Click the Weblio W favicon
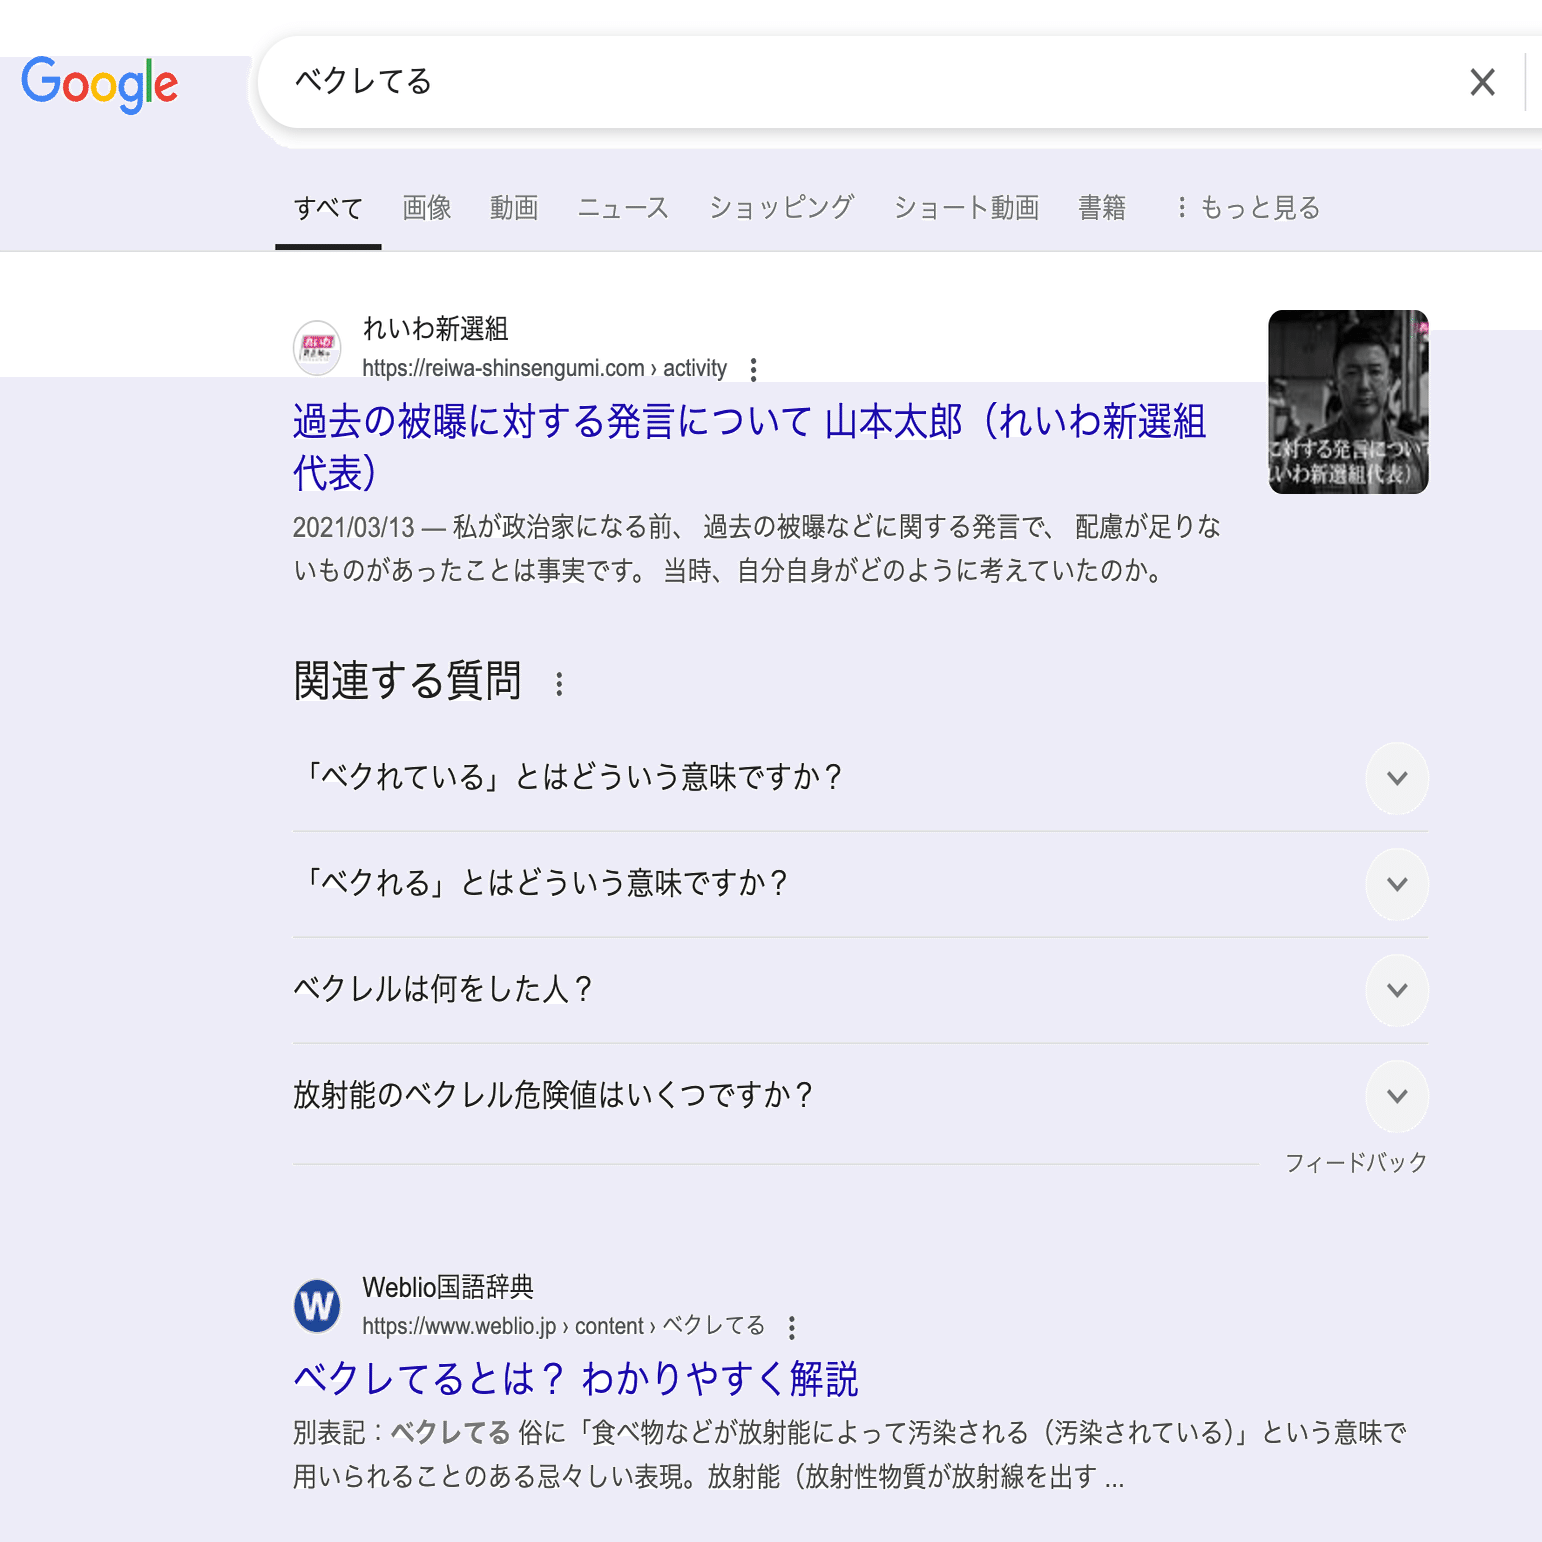The height and width of the screenshot is (1542, 1542). tap(317, 1306)
